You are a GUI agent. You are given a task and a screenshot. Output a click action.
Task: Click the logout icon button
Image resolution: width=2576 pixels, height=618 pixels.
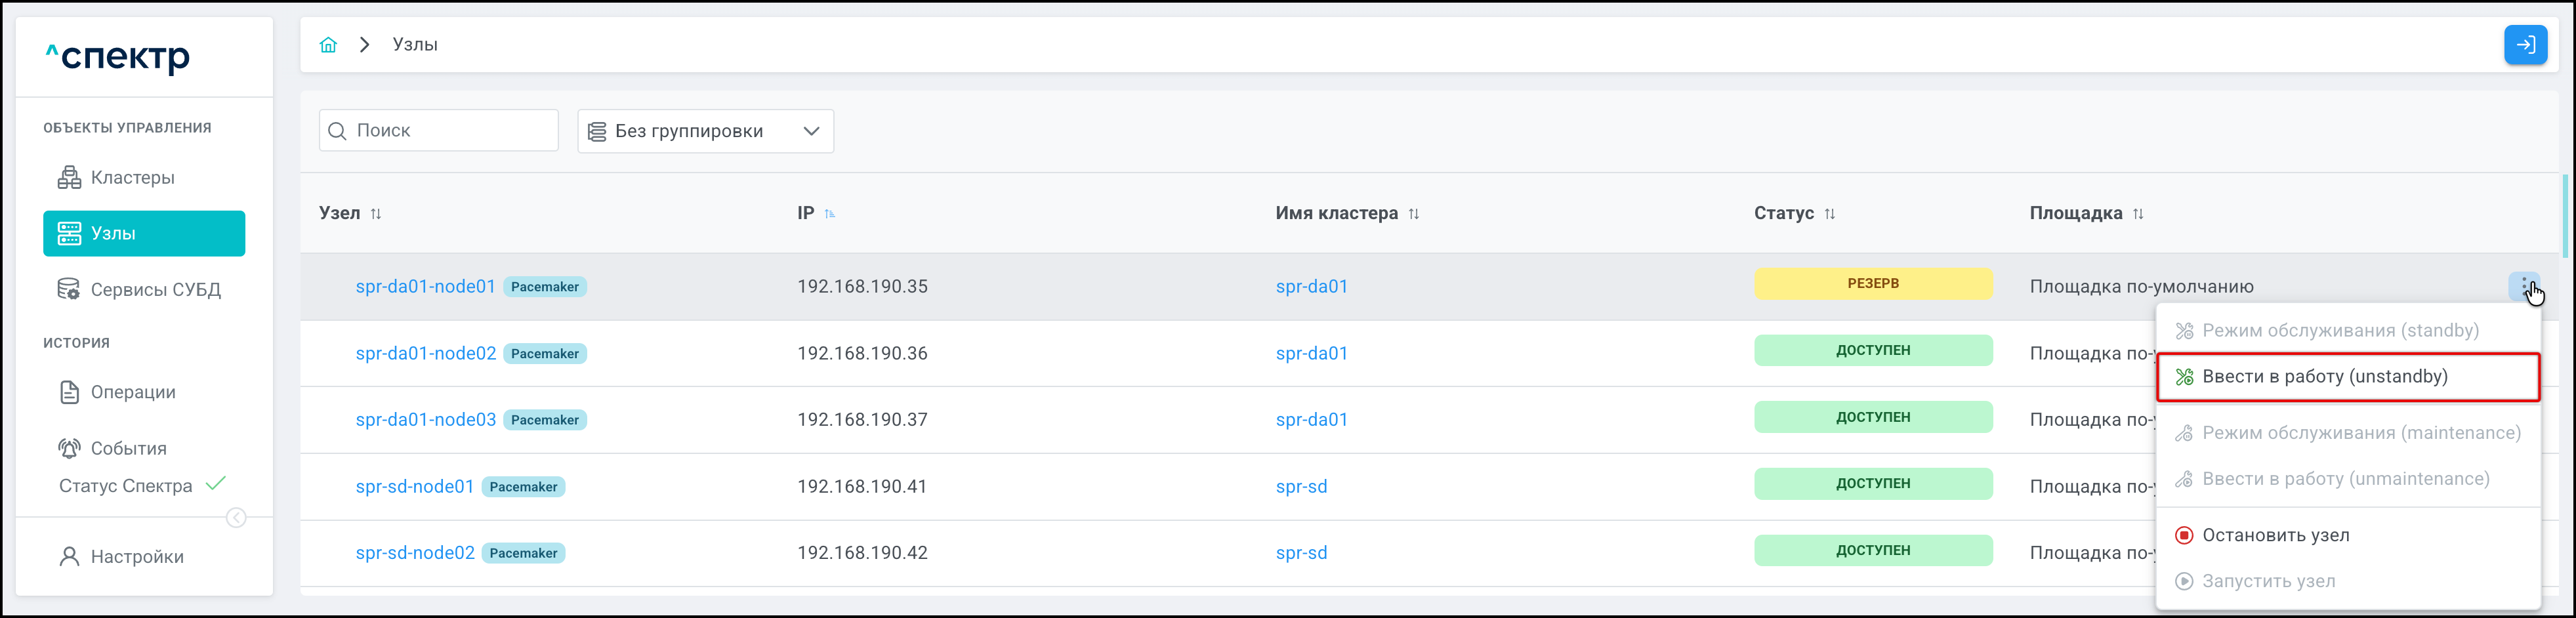click(2524, 45)
